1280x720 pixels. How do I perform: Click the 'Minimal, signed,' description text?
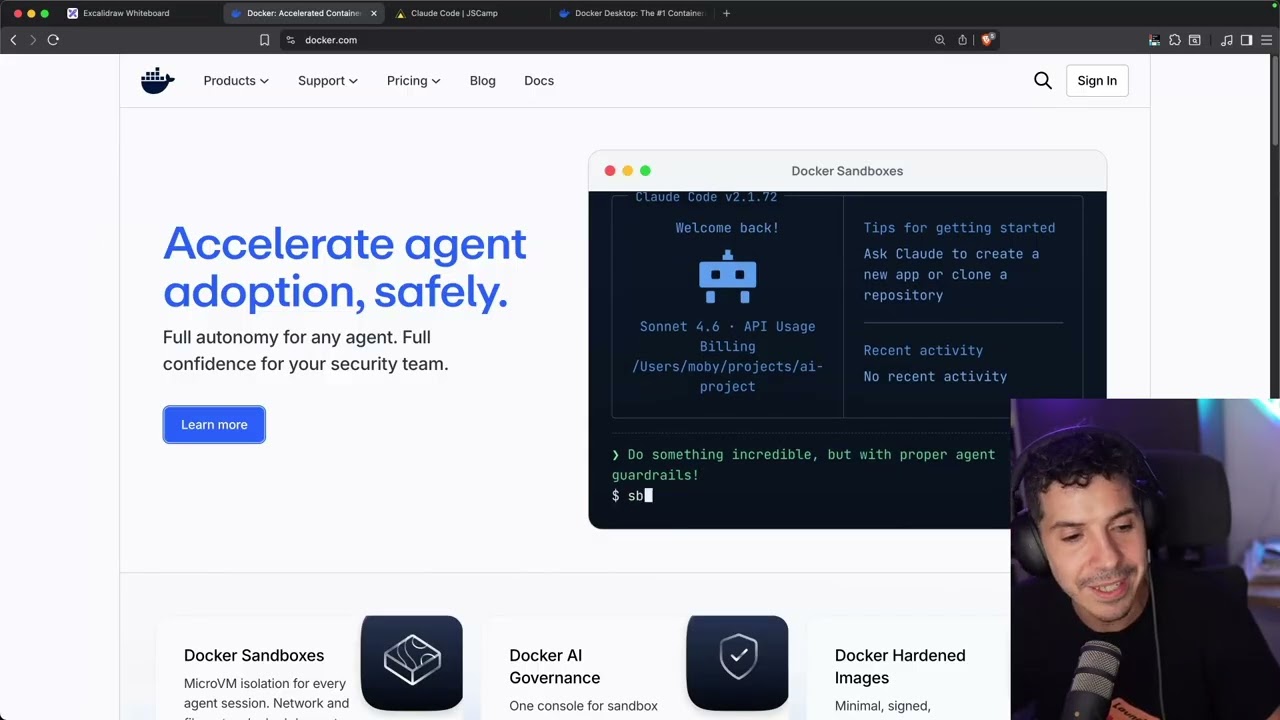pyautogui.click(x=883, y=706)
